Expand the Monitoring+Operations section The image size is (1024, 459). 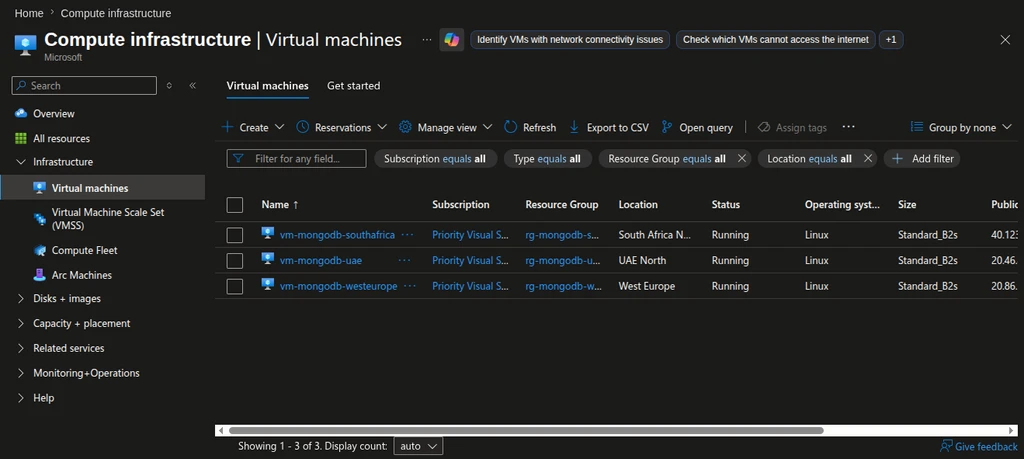pyautogui.click(x=21, y=373)
